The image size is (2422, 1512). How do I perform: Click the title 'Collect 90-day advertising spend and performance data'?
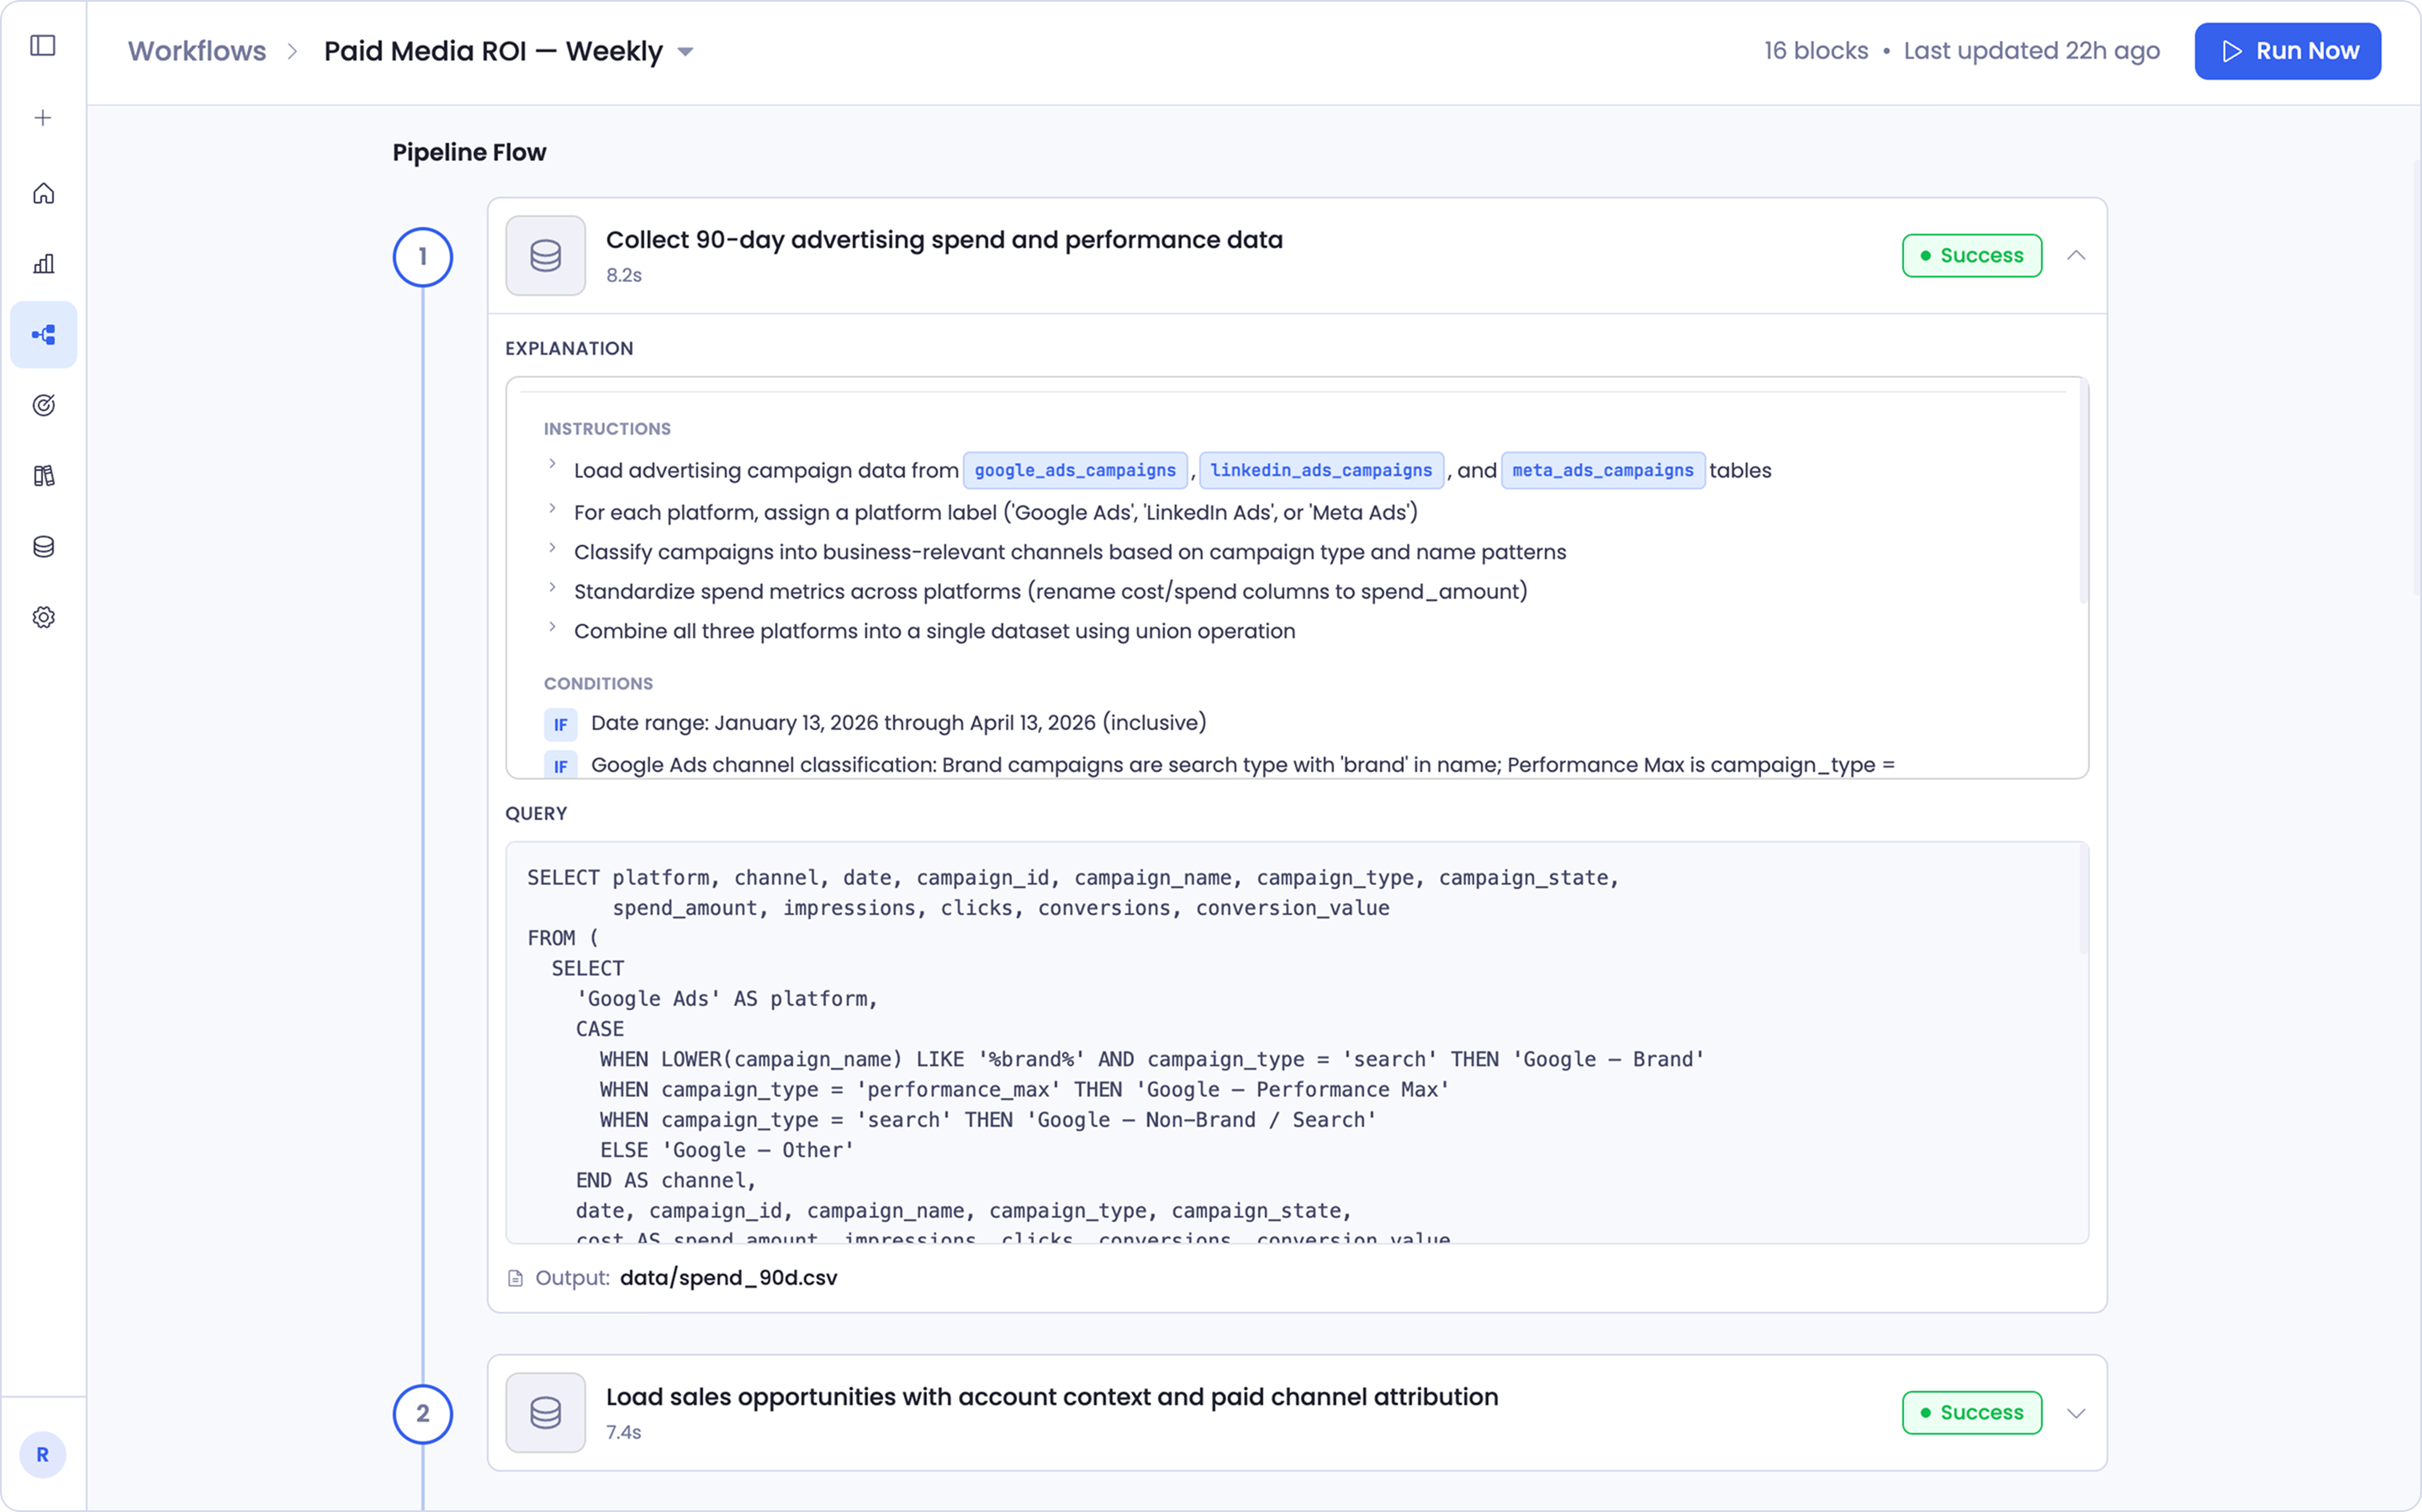coord(944,240)
